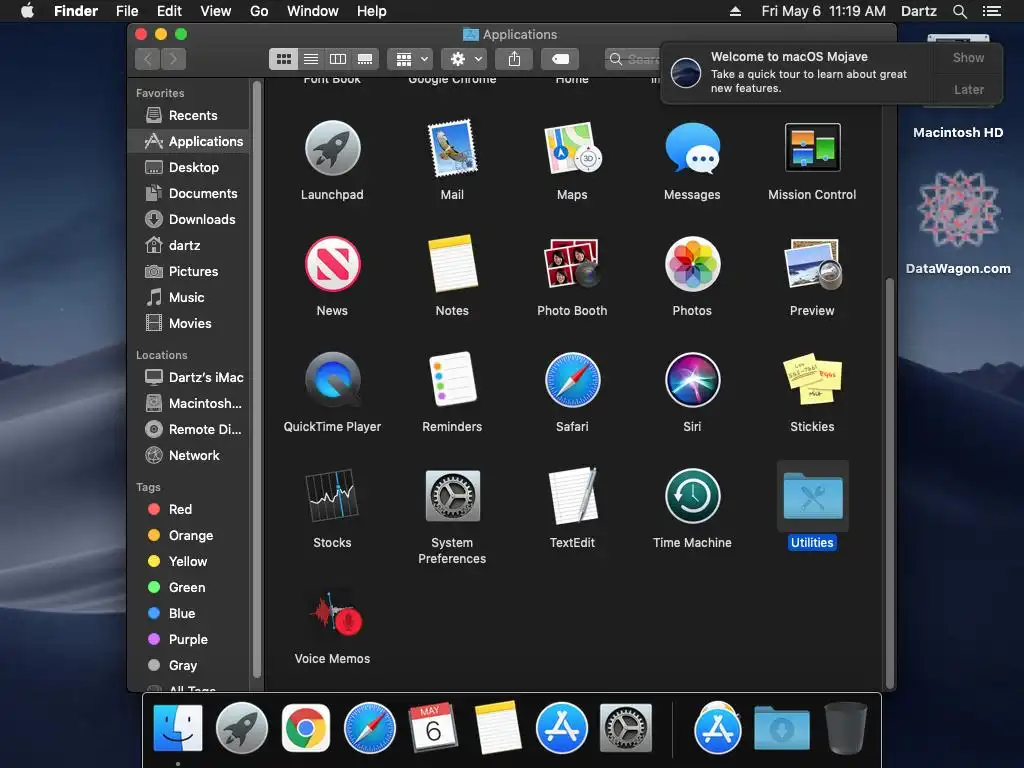
Task: Switch to gallery view
Action: (365, 59)
